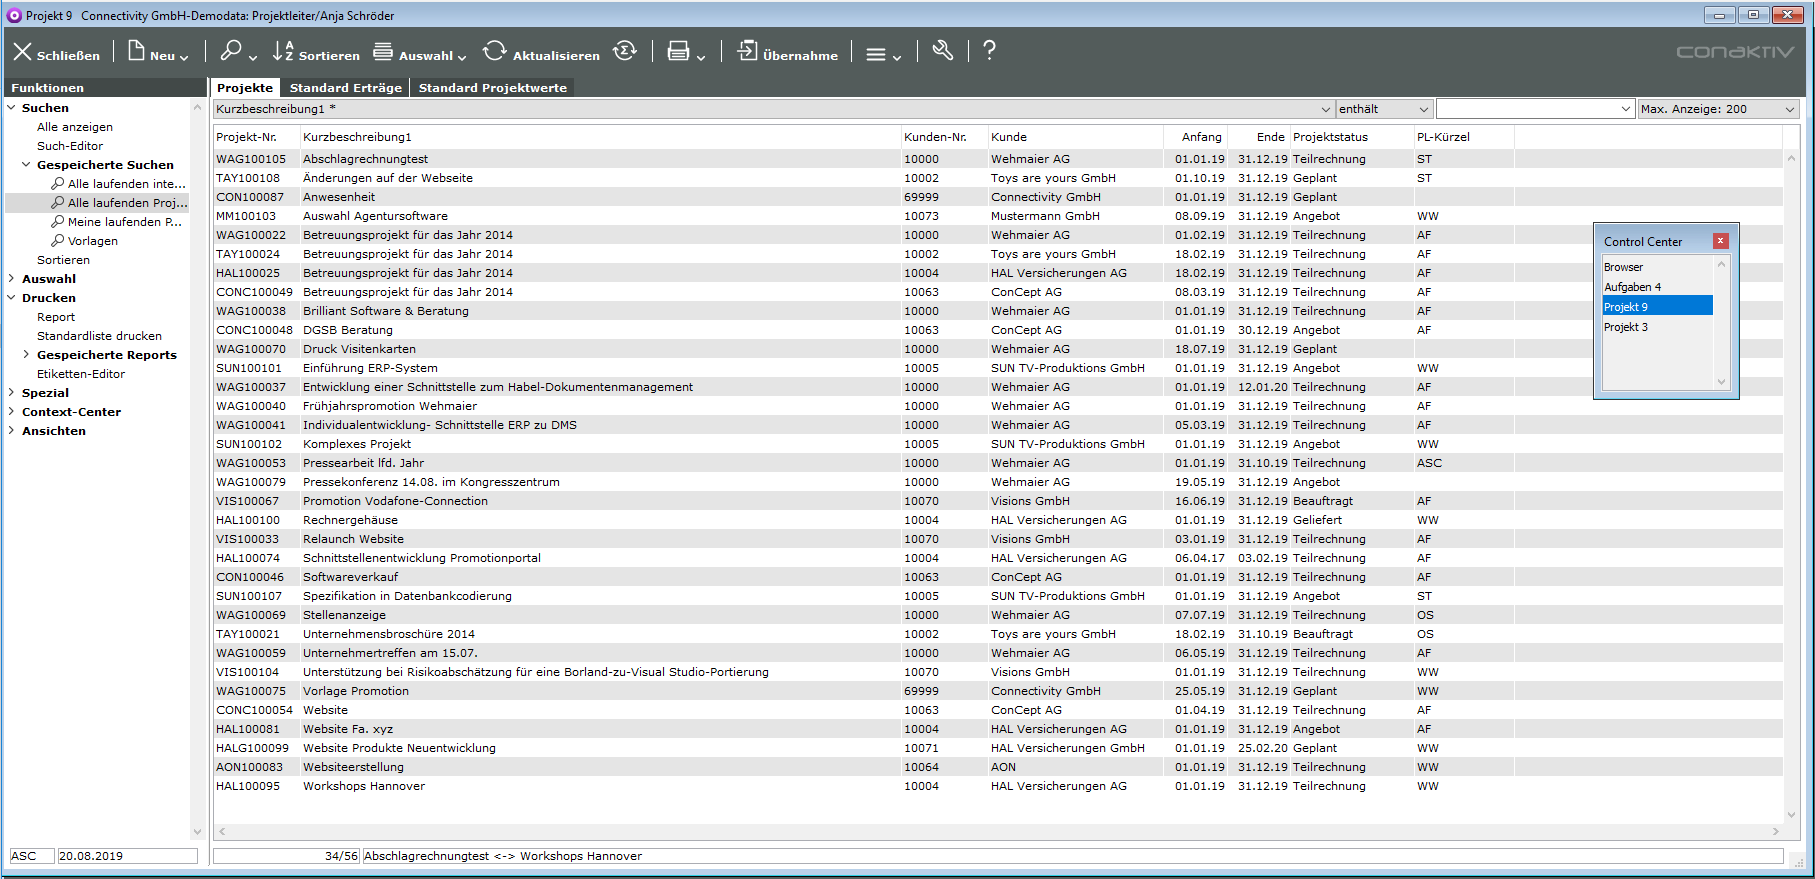Click the printer icon

click(679, 51)
